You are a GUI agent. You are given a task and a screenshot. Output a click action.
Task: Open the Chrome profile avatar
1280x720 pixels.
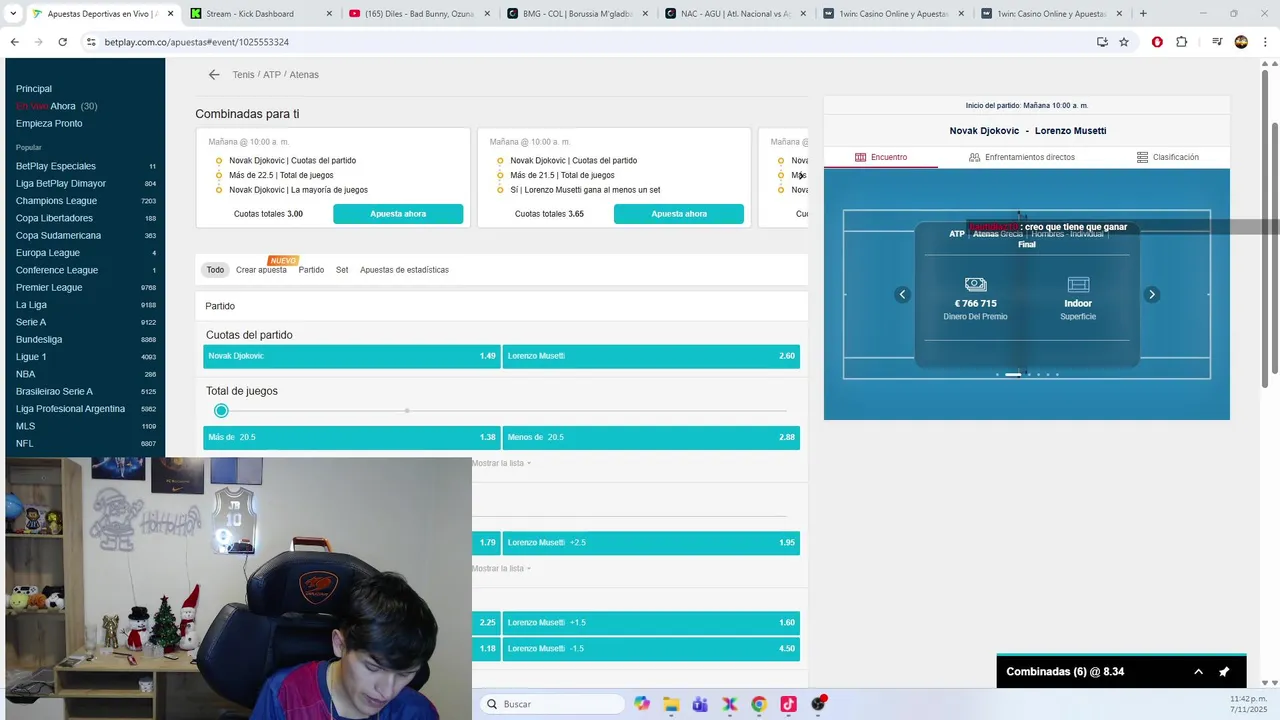pos(1241,42)
